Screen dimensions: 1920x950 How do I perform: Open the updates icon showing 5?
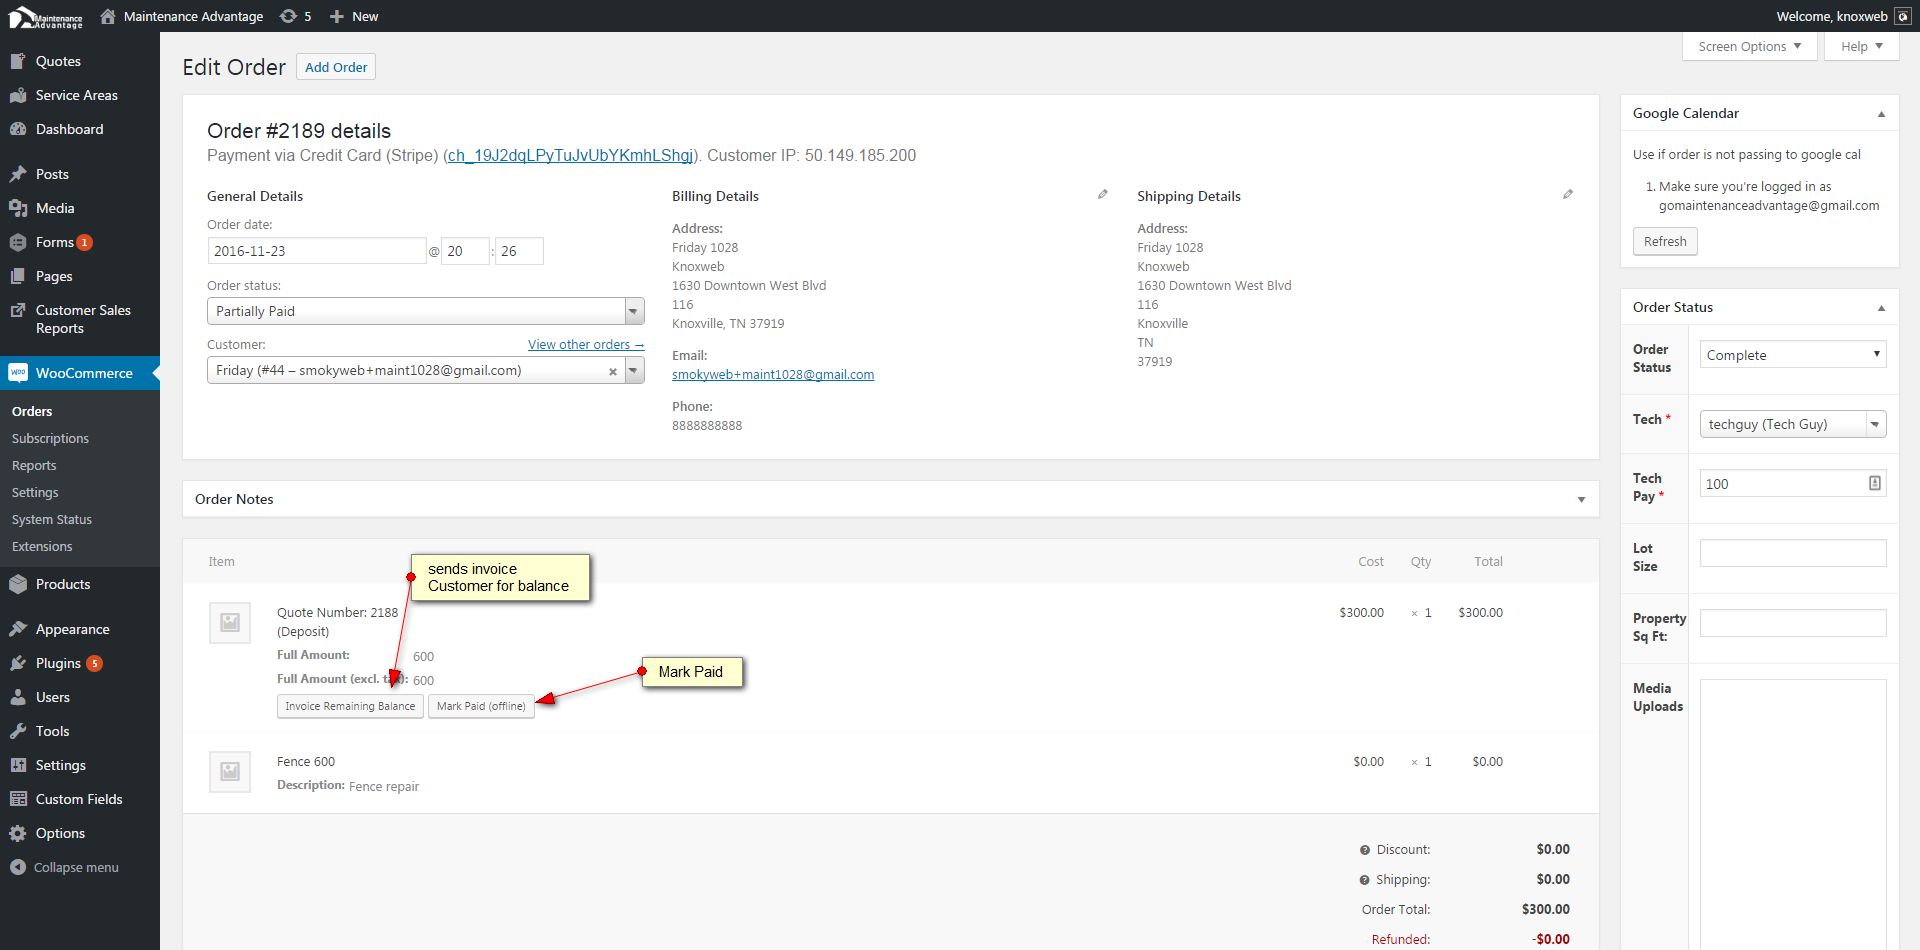pos(288,16)
